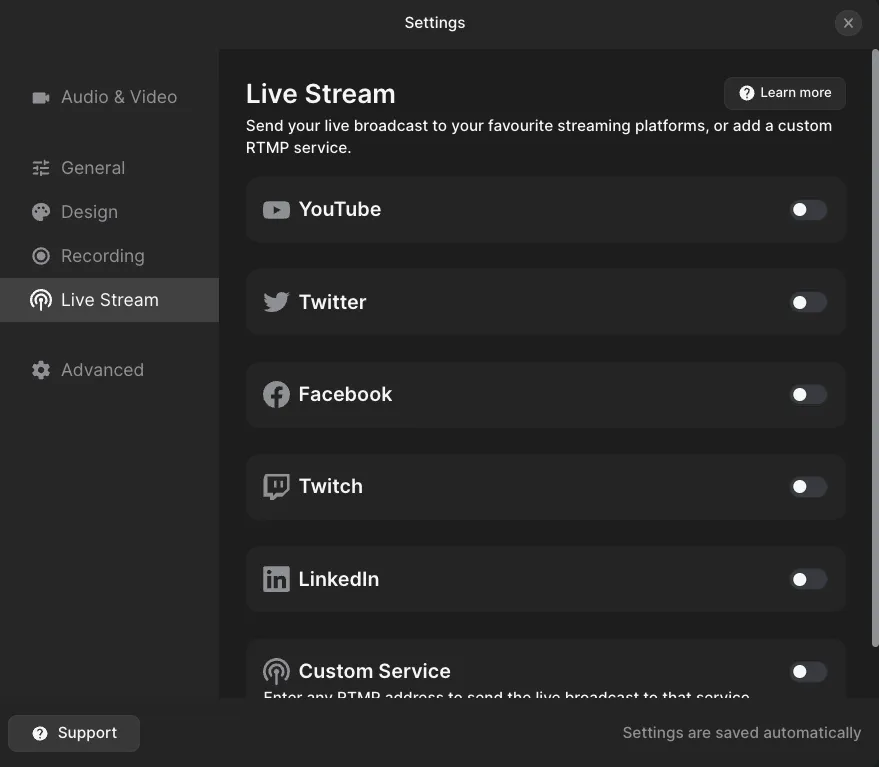Click the 'Send your live broadcast' description

coord(539,137)
